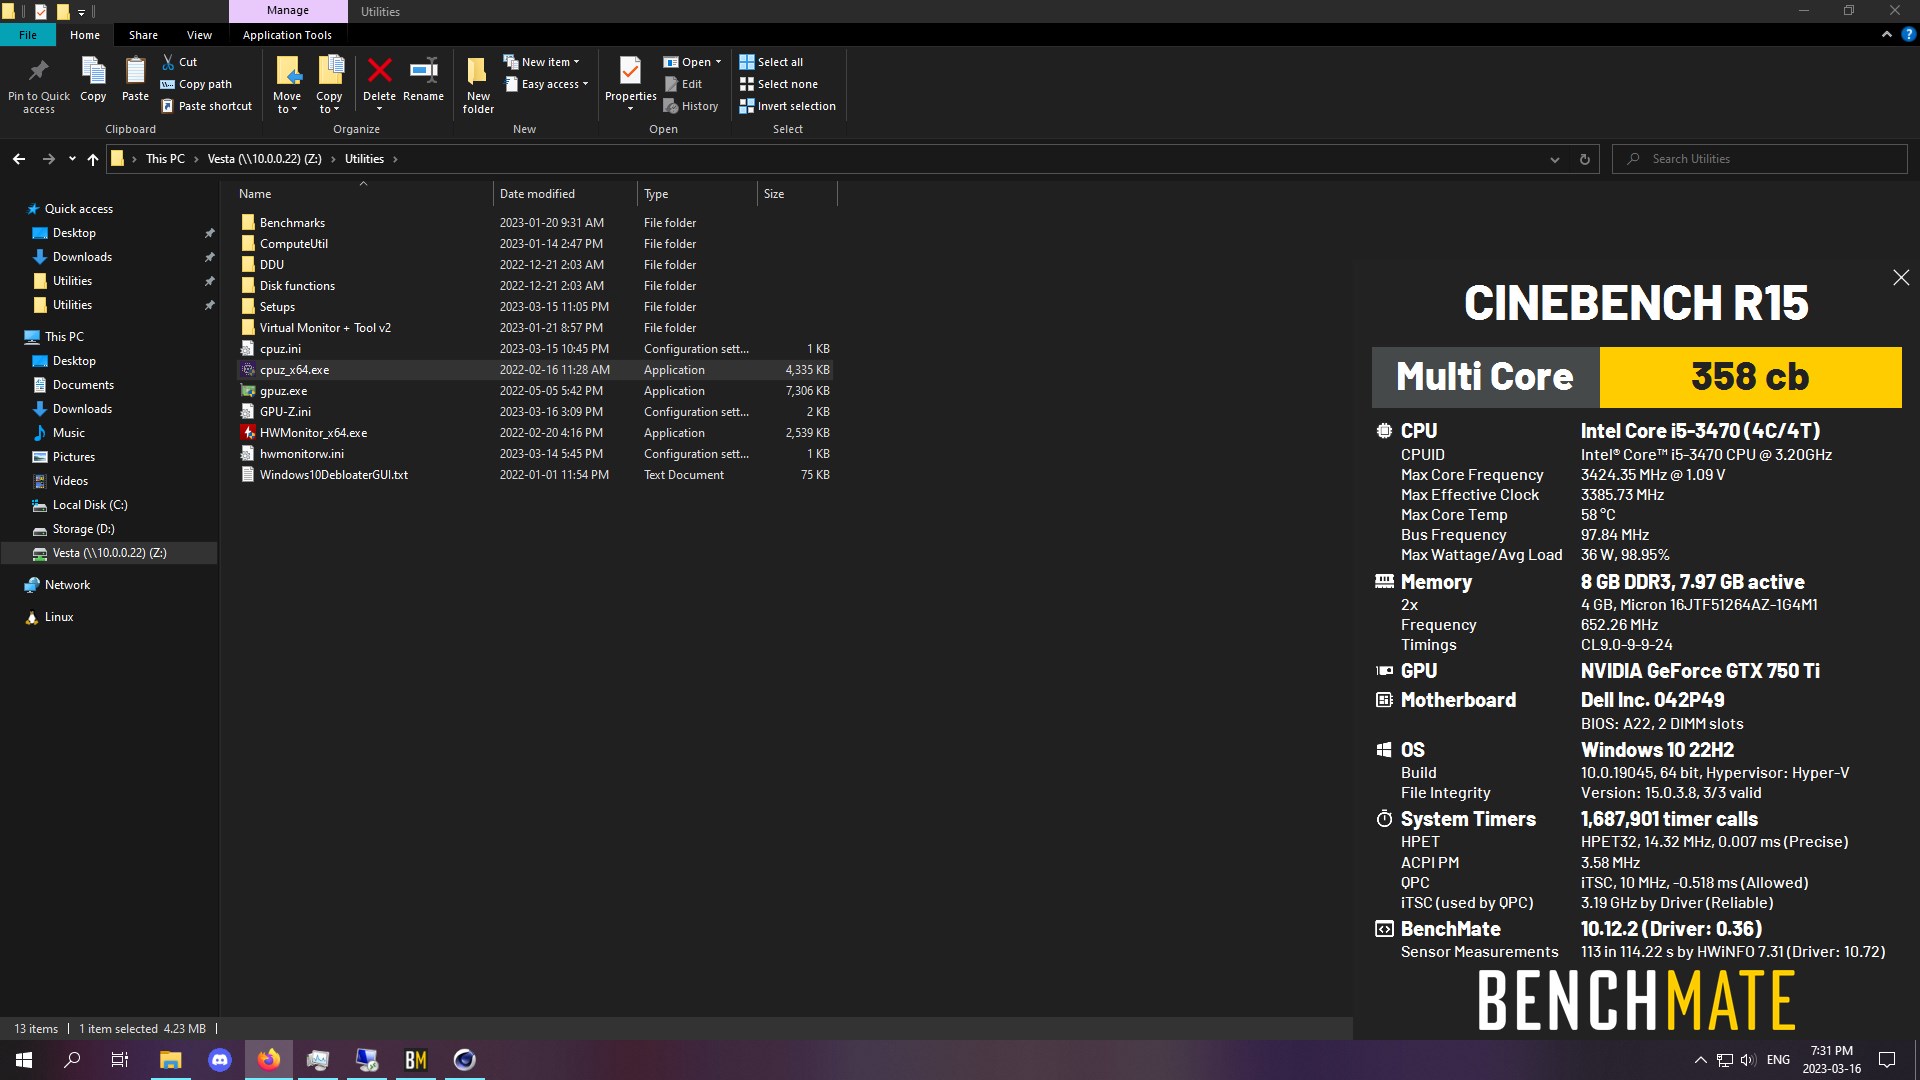This screenshot has width=1920, height=1080.
Task: Click the red Delete icon
Action: click(x=379, y=70)
